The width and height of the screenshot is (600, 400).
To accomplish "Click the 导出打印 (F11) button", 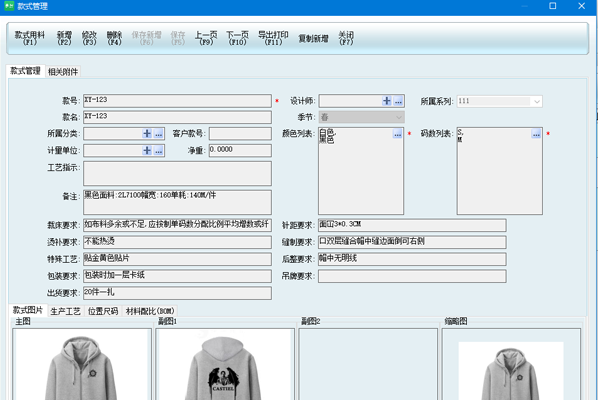I will 271,38.
